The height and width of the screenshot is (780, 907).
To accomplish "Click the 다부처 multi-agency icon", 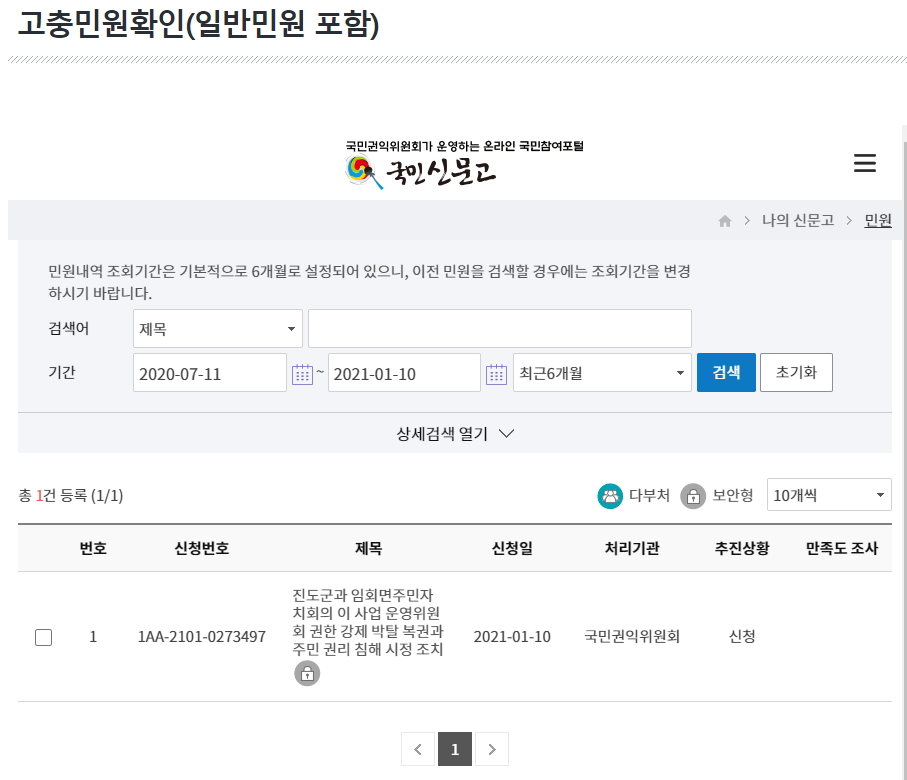I will click(610, 495).
